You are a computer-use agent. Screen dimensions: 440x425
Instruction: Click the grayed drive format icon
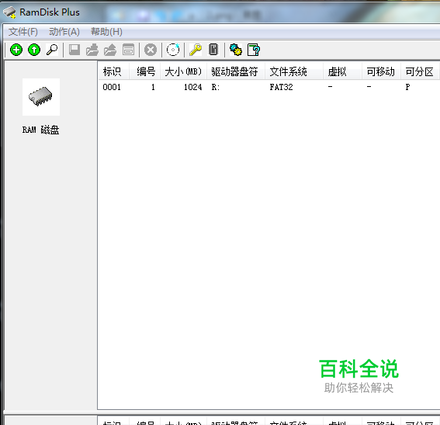128,50
